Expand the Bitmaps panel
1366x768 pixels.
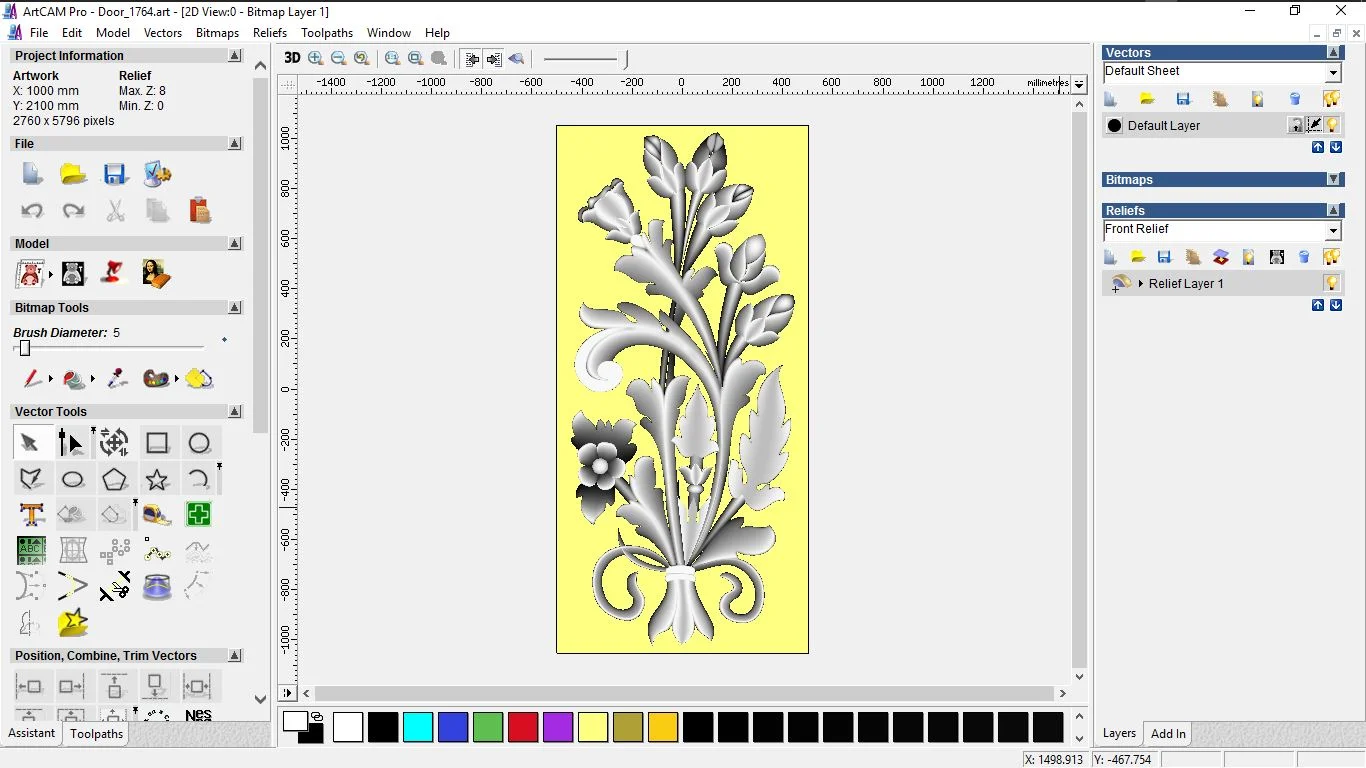point(1334,180)
